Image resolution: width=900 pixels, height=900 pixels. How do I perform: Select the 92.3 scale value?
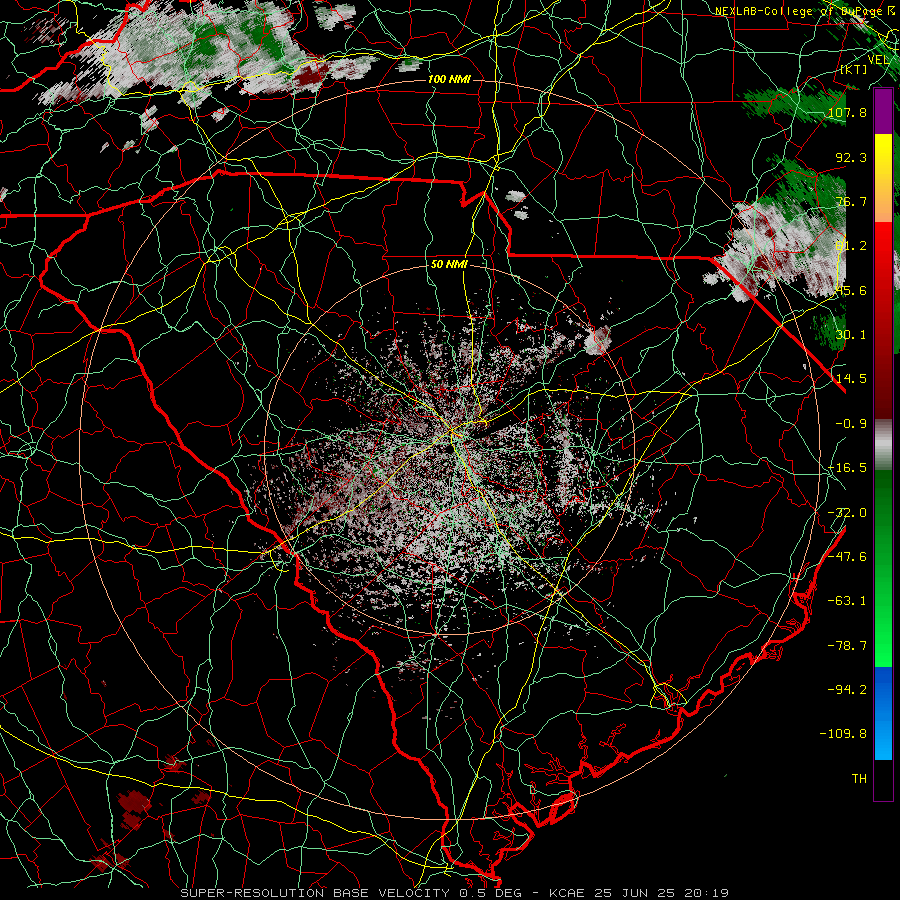[851, 157]
